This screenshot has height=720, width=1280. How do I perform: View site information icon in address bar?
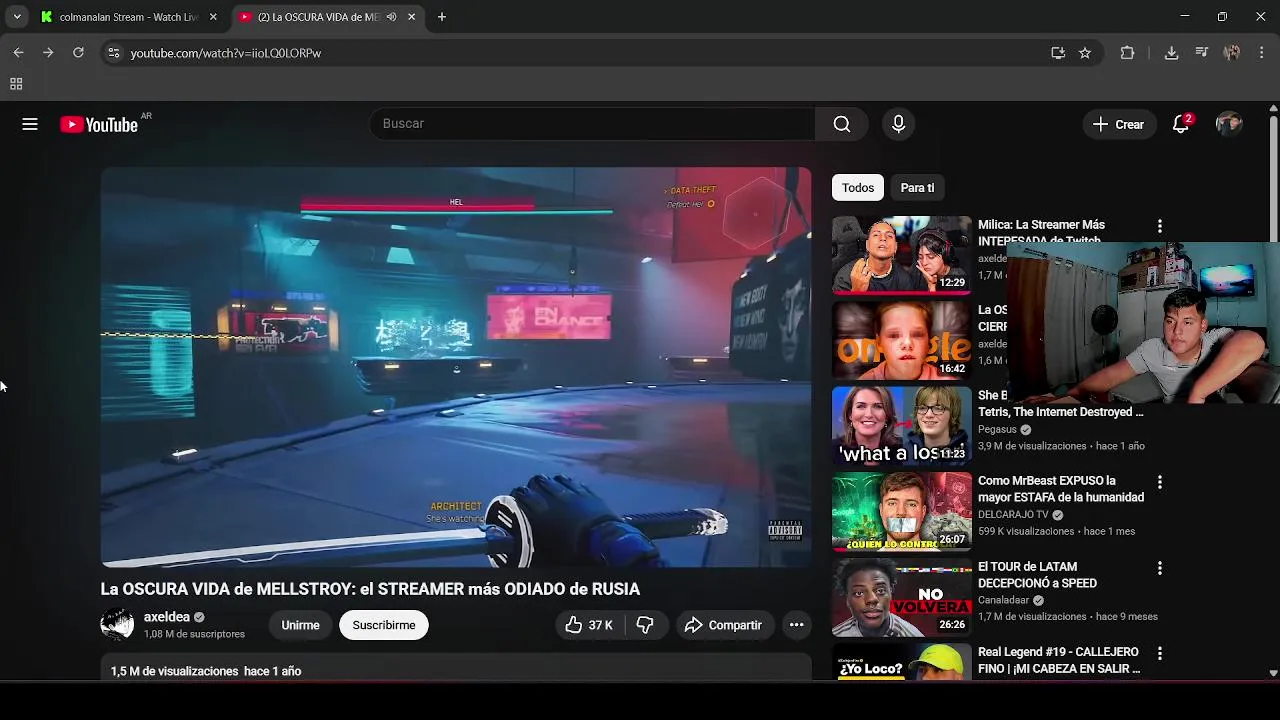click(x=114, y=53)
